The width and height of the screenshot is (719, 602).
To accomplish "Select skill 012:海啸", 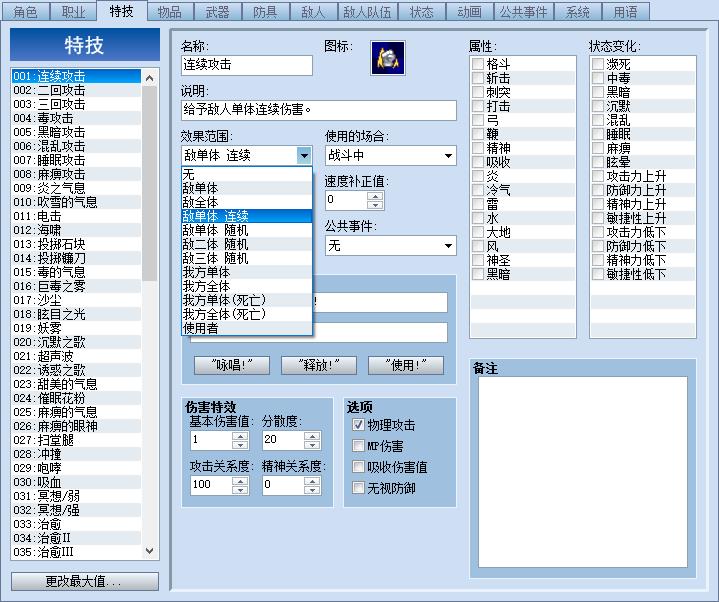I will pos(77,230).
